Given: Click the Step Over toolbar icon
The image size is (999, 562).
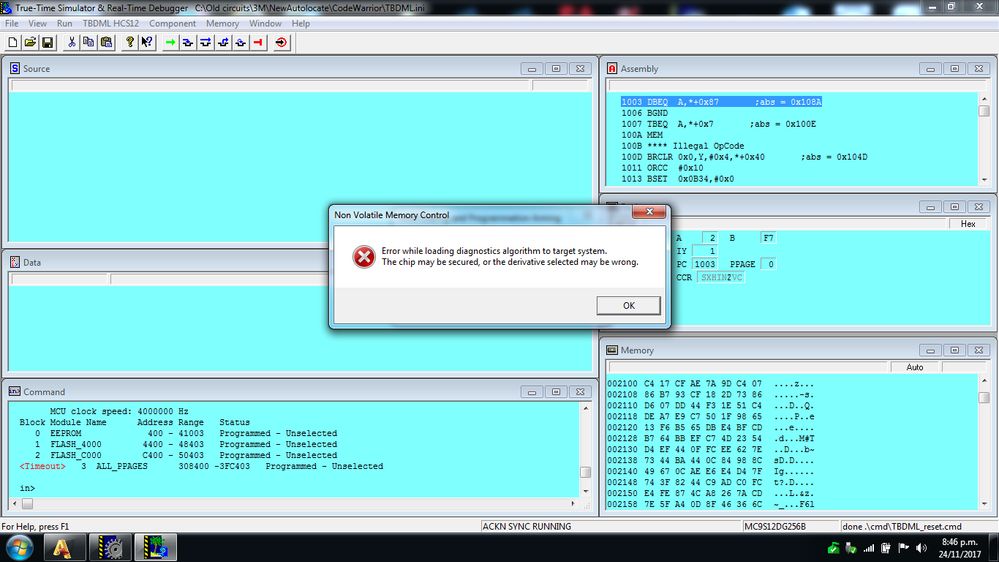Looking at the screenshot, I should (205, 43).
